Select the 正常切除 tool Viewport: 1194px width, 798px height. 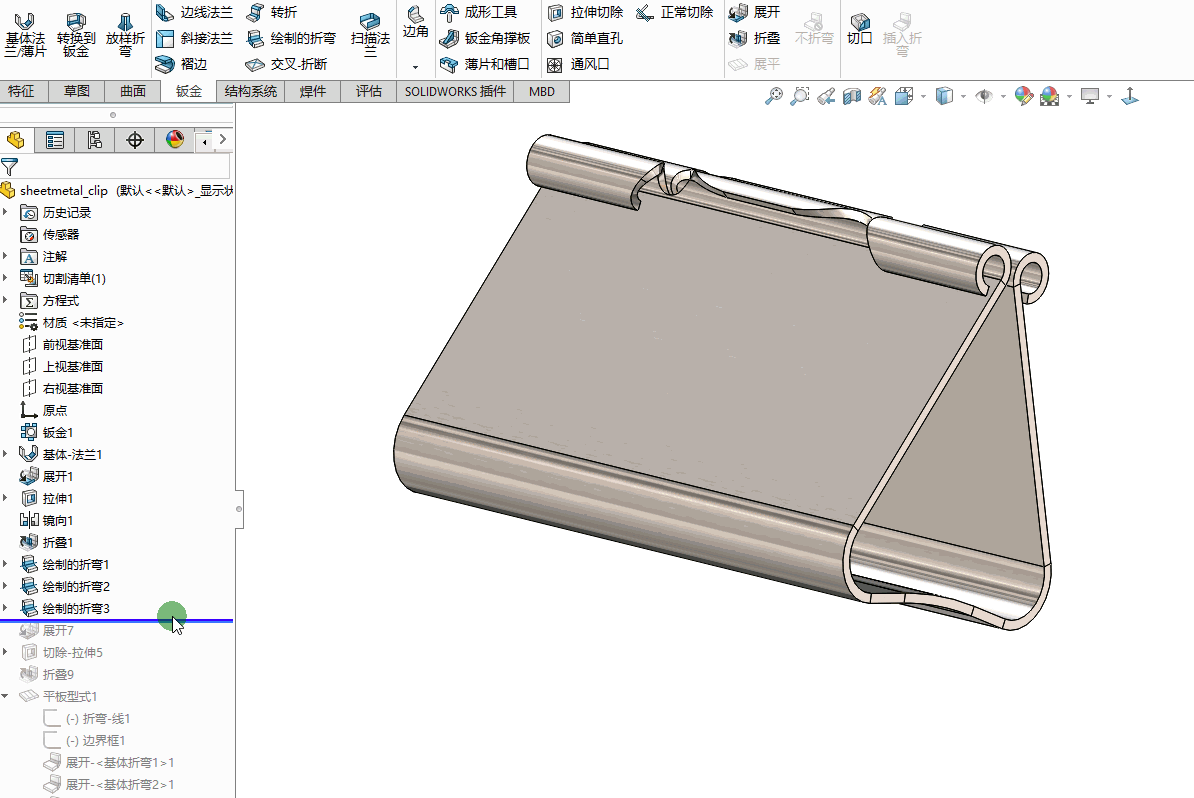click(675, 12)
